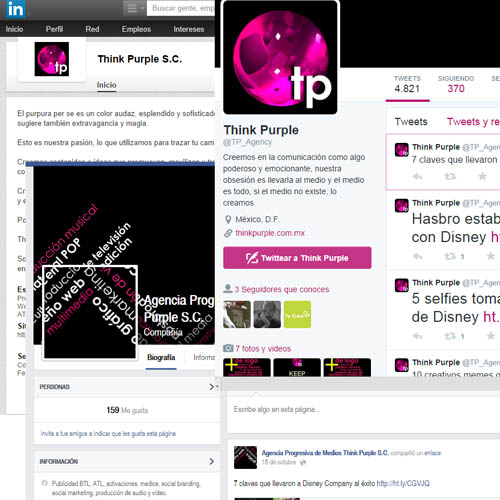Select Información tab on Facebook page

204,357
